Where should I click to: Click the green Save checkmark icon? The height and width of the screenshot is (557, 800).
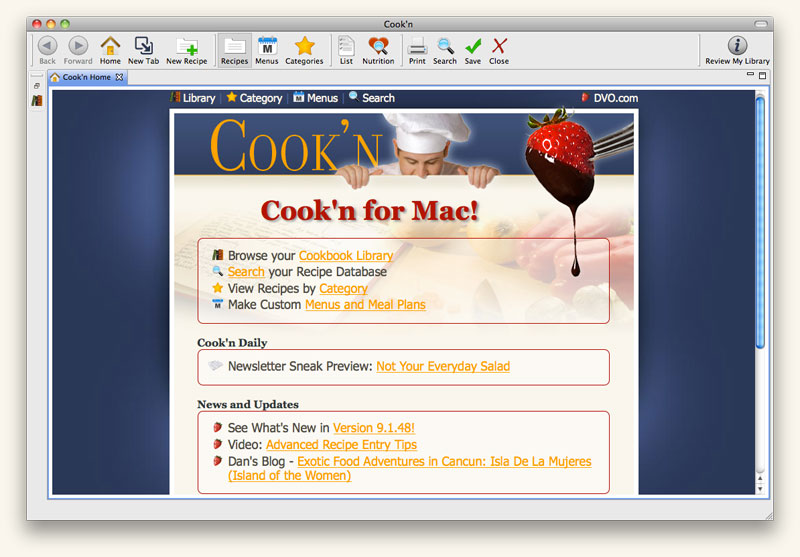point(473,50)
